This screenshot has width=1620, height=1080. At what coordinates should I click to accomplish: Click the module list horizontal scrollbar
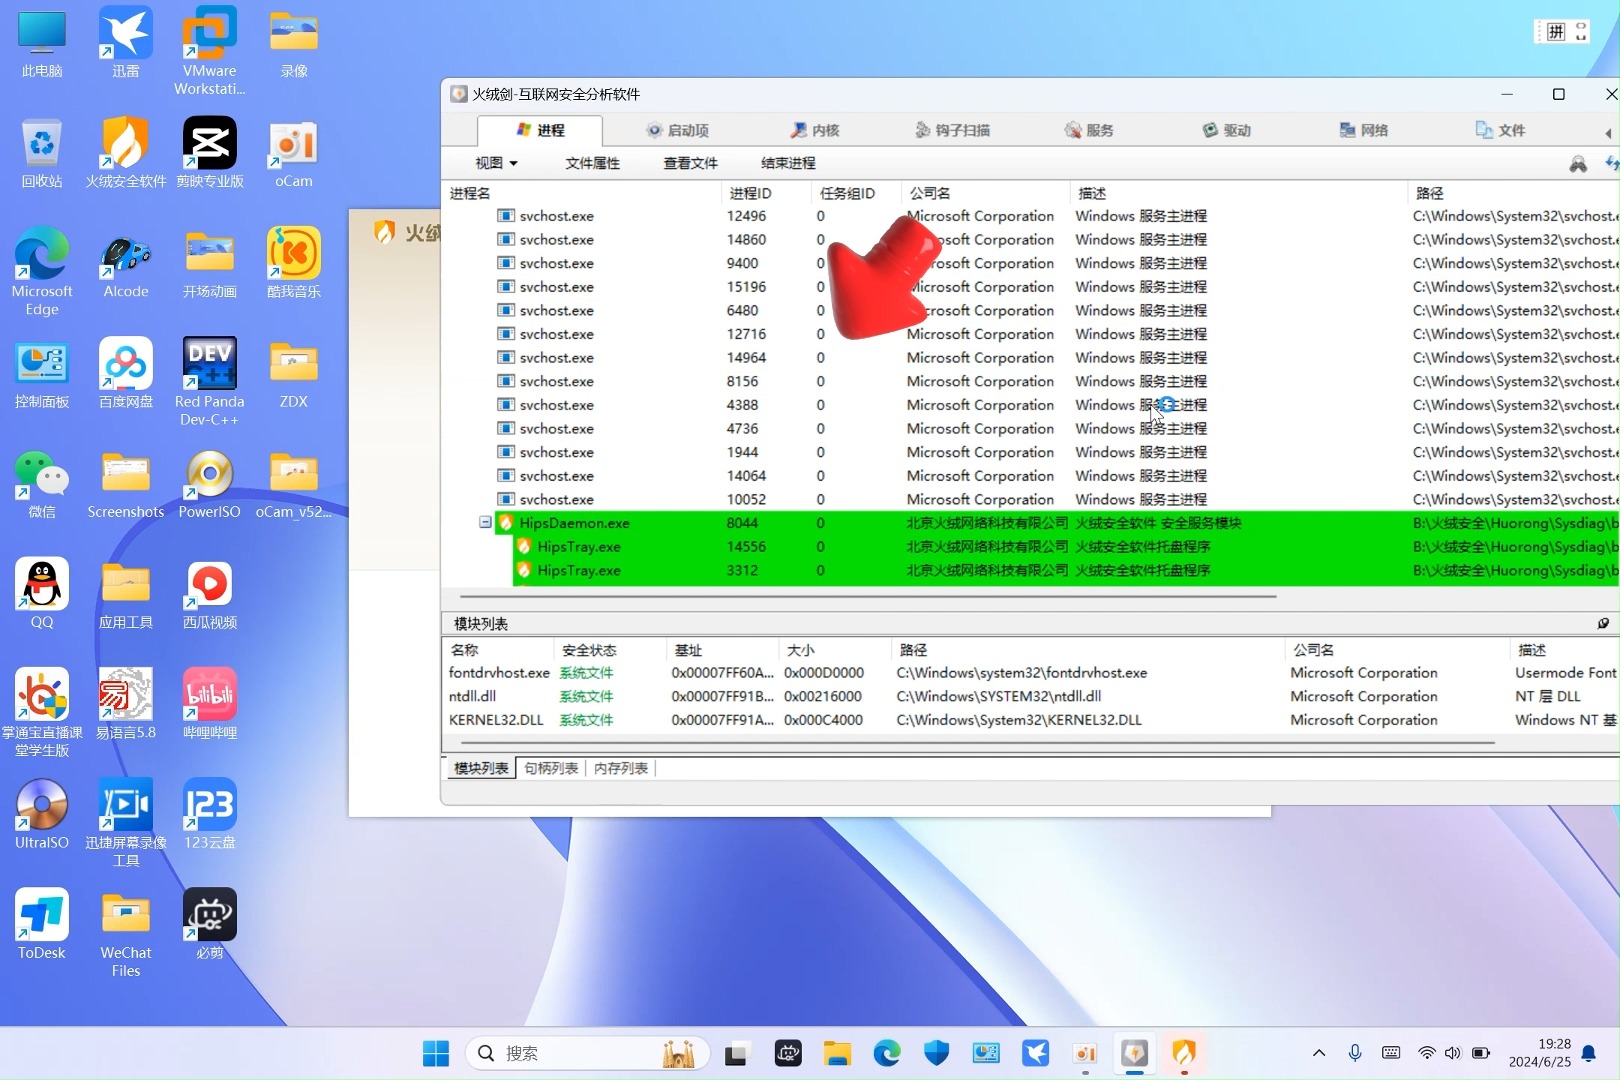coord(977,743)
